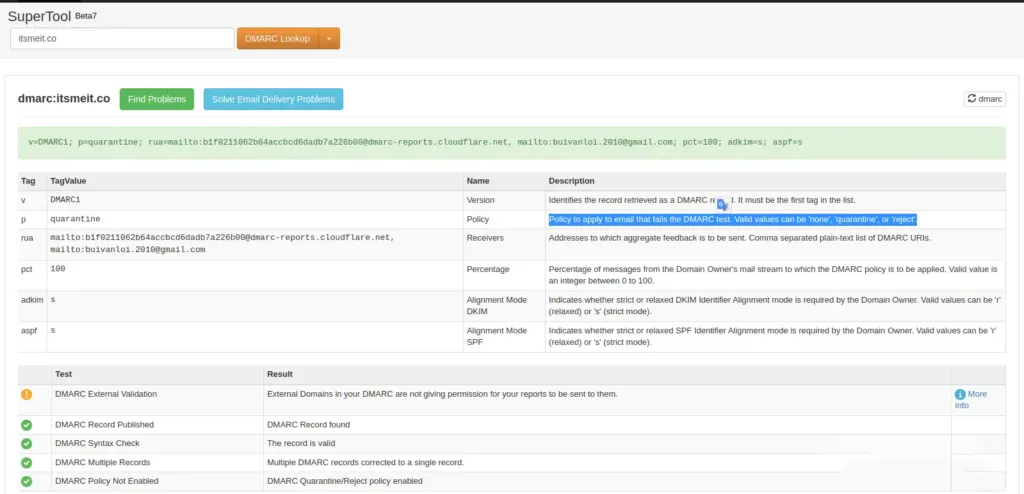
Task: Click the SuperTool title heading
Action: pyautogui.click(x=39, y=16)
